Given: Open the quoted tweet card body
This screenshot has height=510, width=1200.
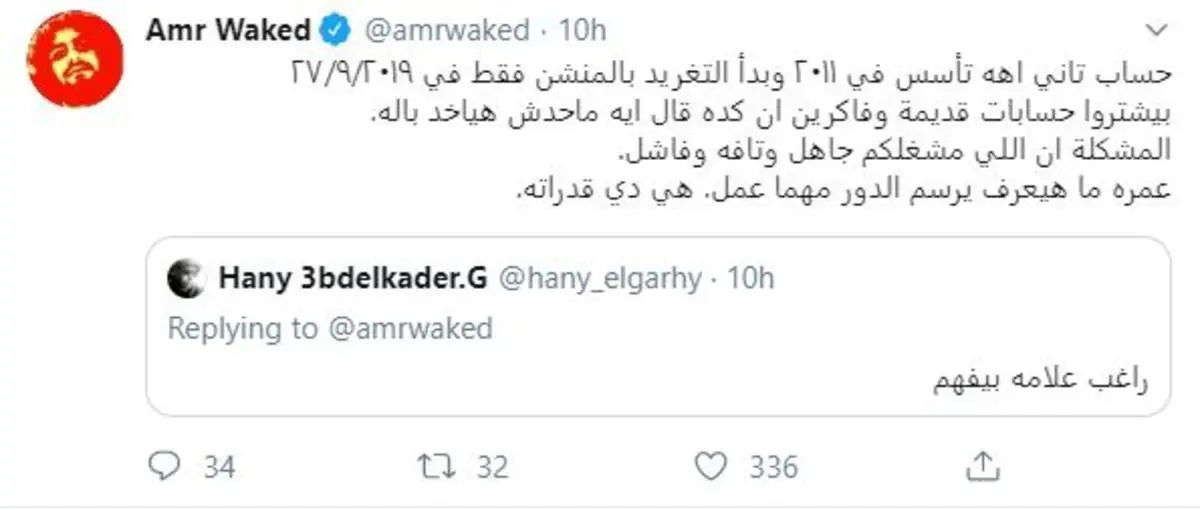Looking at the screenshot, I should click(658, 327).
